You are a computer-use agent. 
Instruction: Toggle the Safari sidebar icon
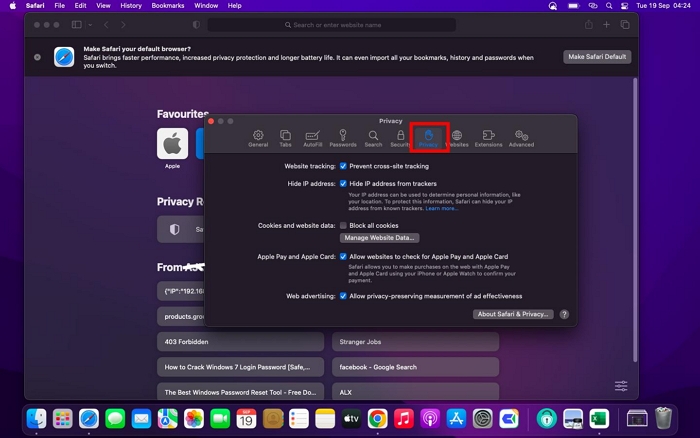pos(77,25)
